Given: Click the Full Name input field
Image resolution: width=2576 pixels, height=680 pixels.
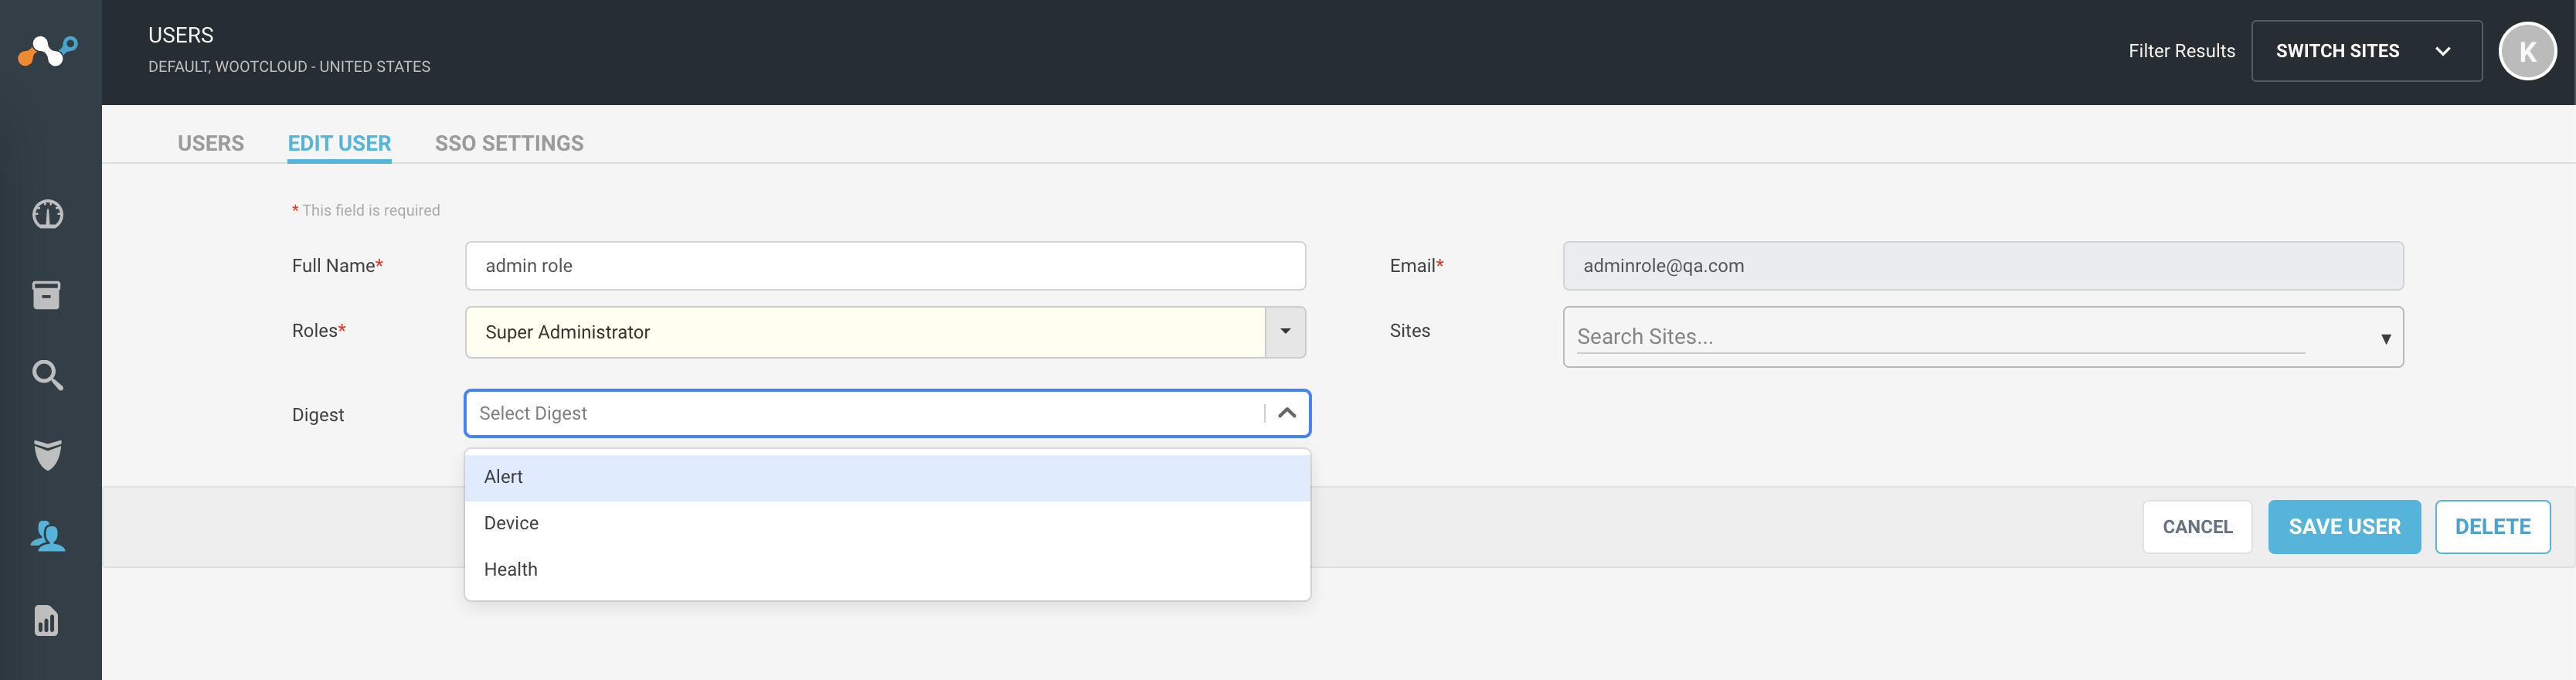Looking at the screenshot, I should [885, 266].
